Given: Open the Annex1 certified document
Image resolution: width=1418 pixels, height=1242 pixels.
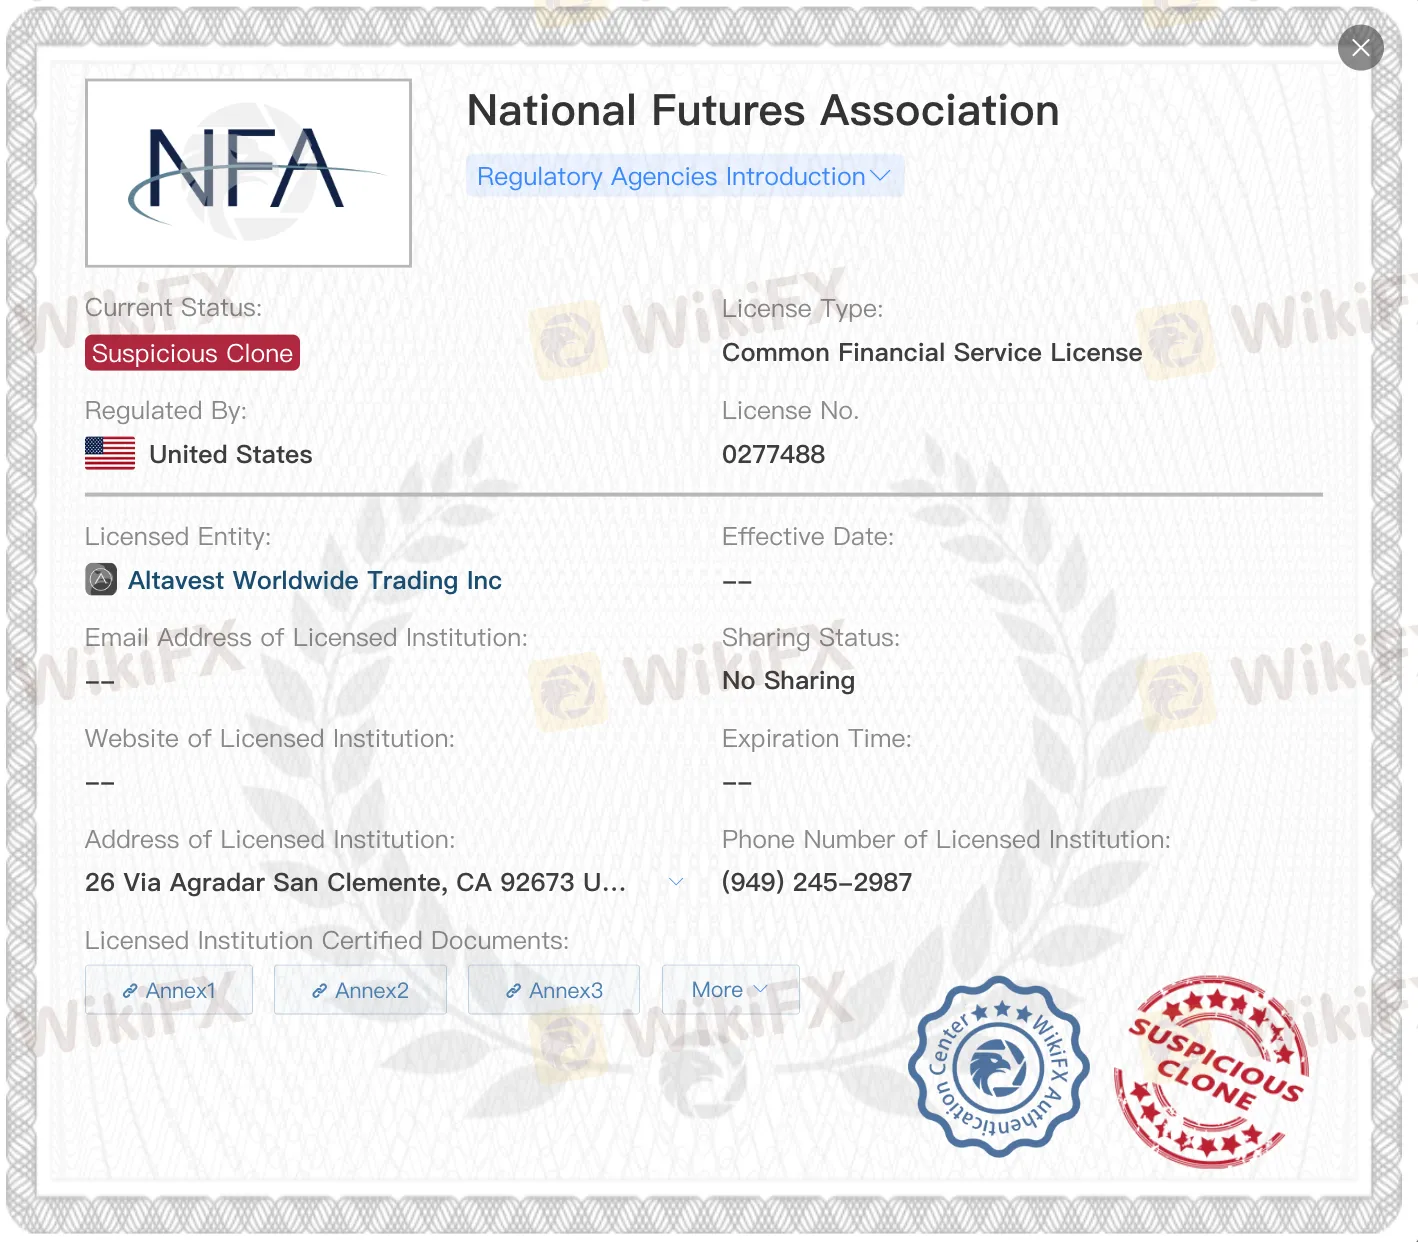Looking at the screenshot, I should (169, 990).
